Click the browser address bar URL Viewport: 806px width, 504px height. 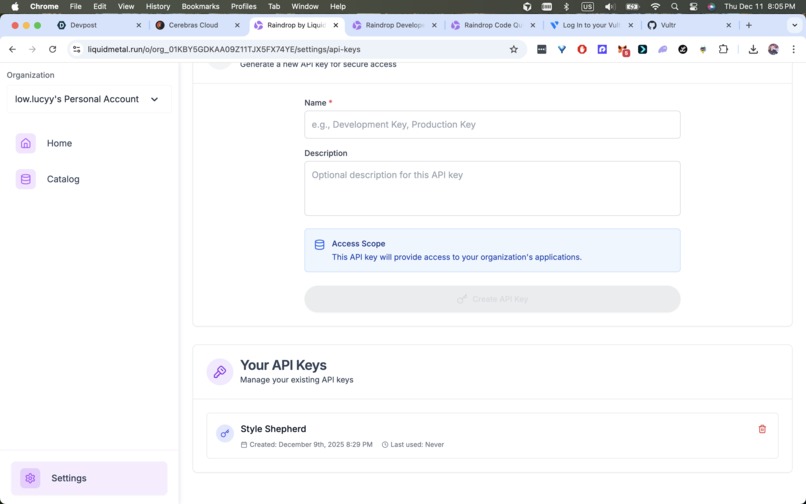click(224, 49)
